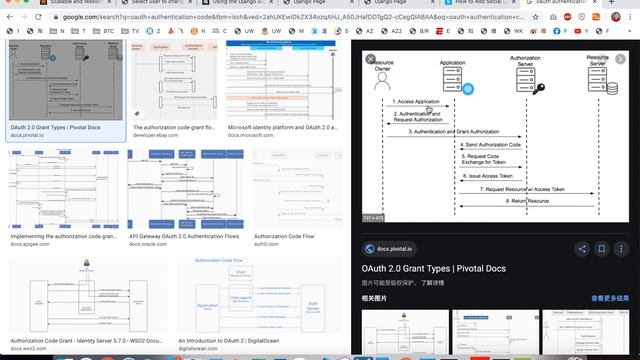The width and height of the screenshot is (640, 360).
Task: Click the 'developer.ebay.com' source text
Action: pyautogui.click(x=156, y=135)
